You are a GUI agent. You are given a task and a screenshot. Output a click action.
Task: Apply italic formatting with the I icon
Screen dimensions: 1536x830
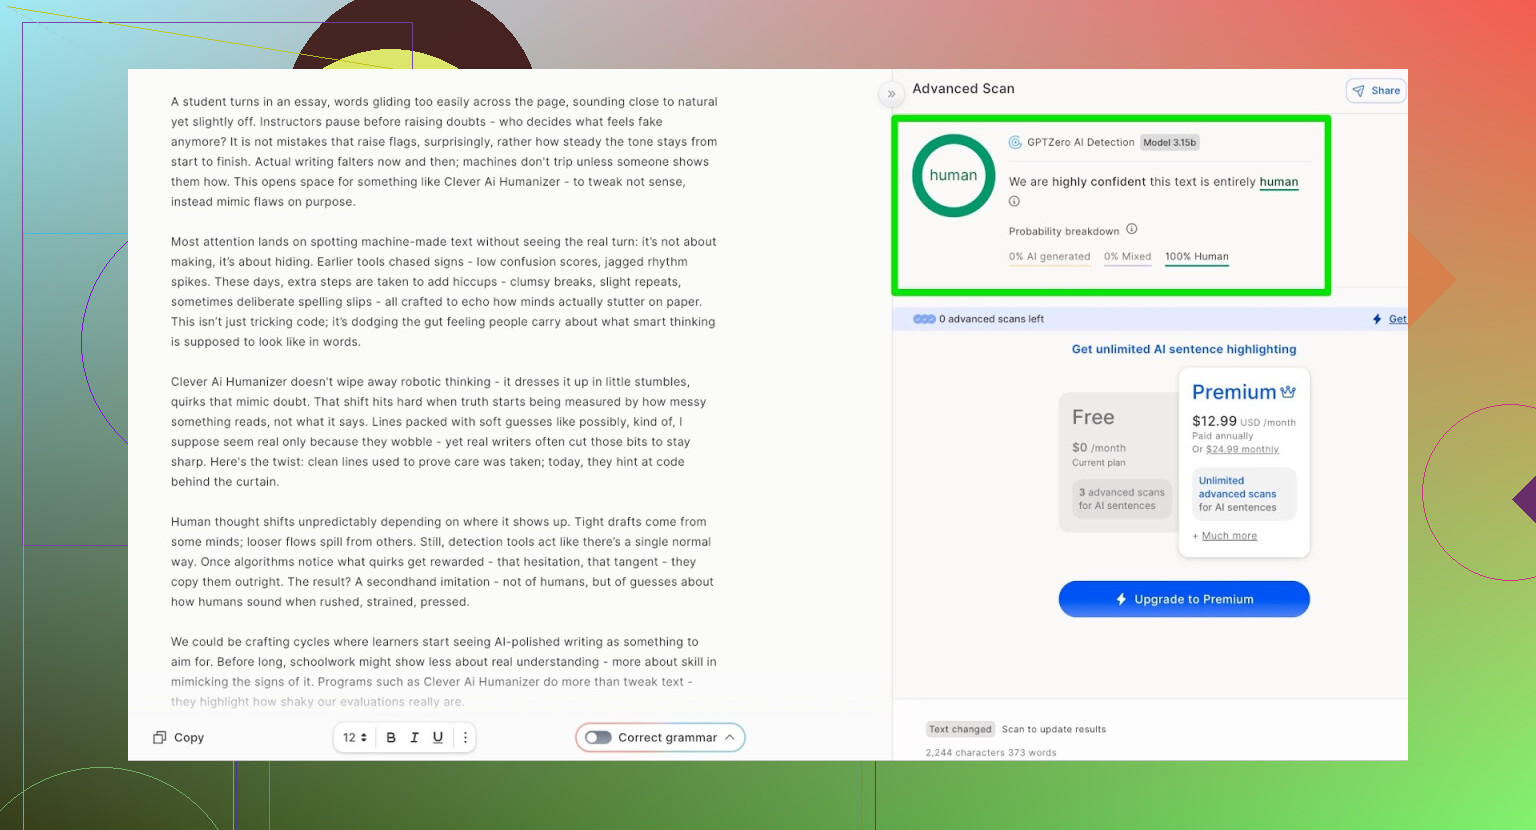pos(414,738)
